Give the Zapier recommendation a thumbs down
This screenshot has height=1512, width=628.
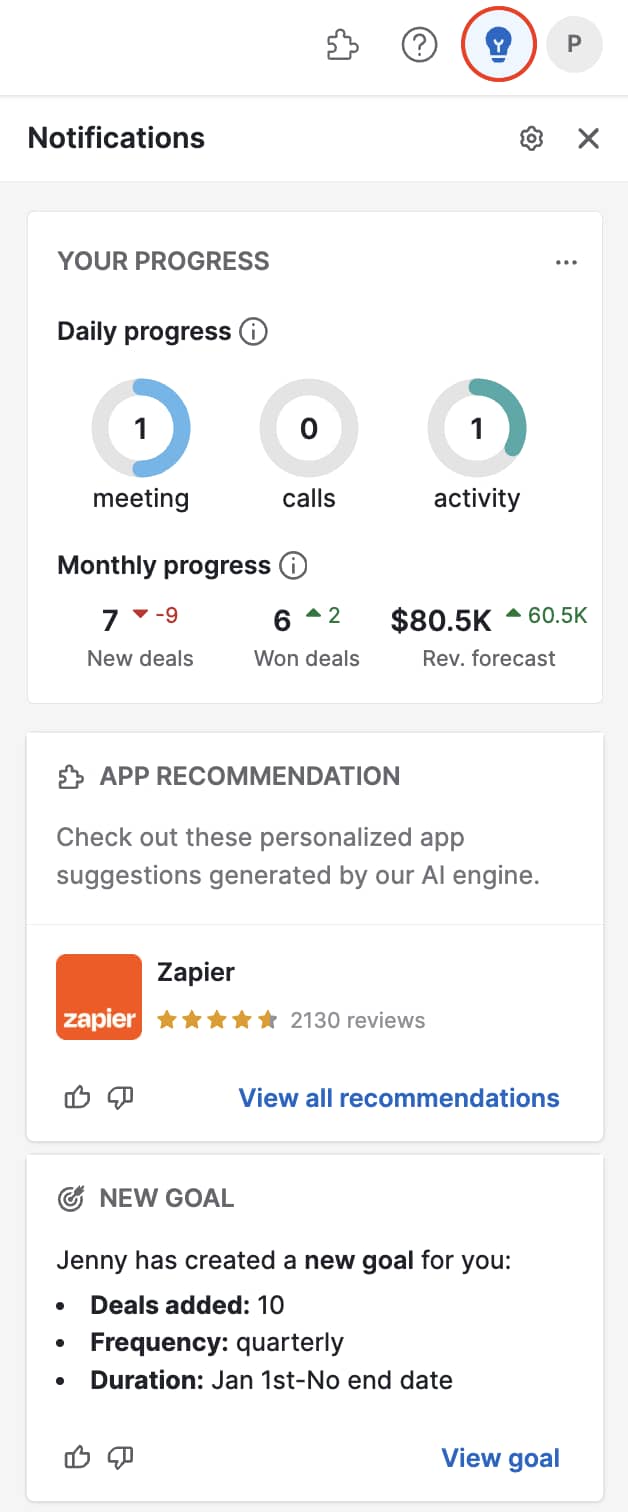pyautogui.click(x=120, y=1097)
